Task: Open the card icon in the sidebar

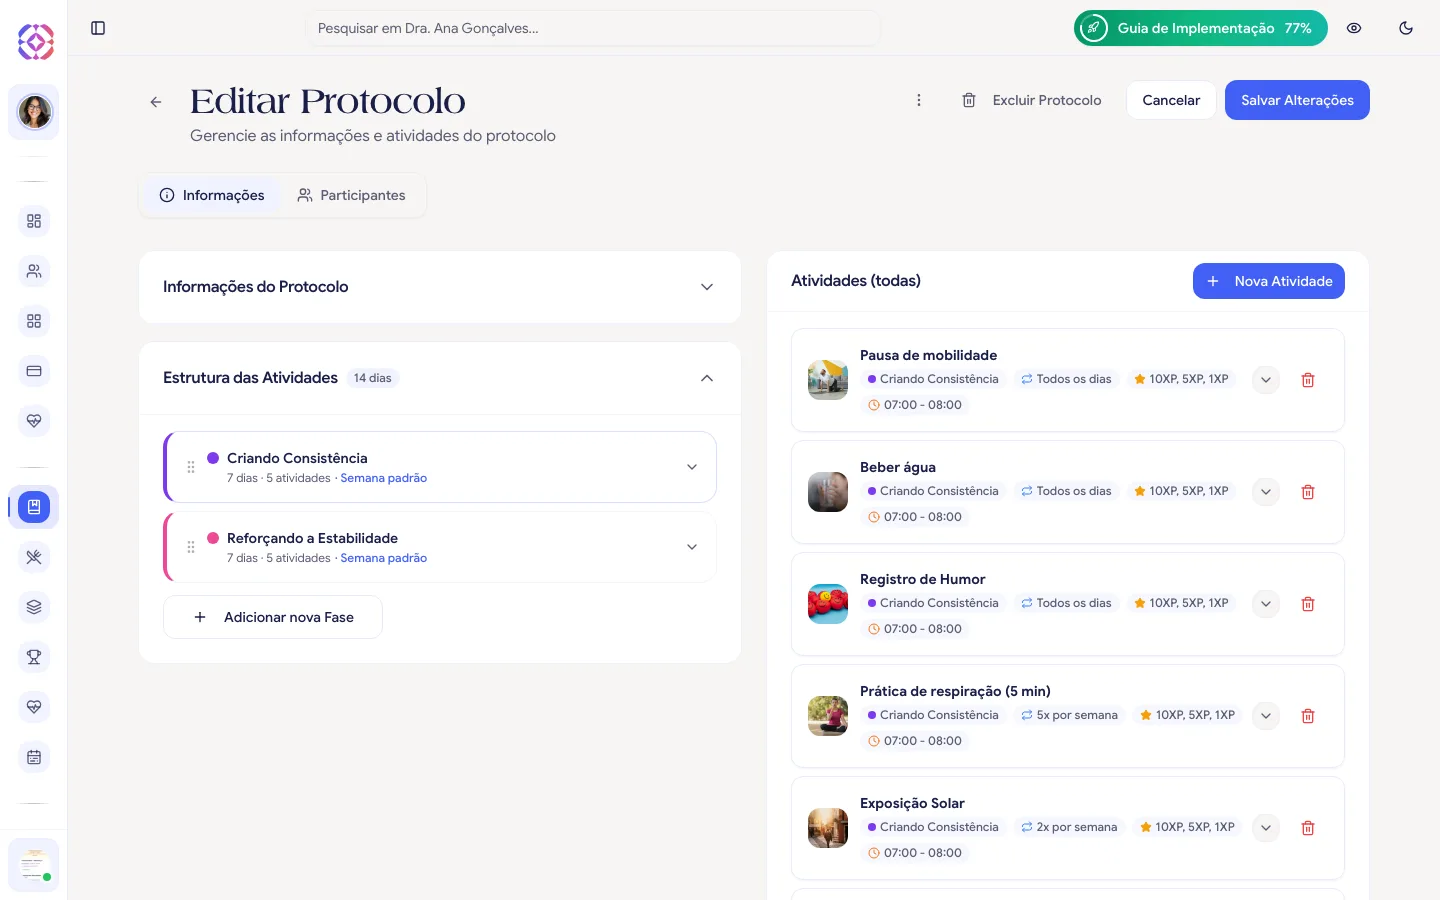Action: click(34, 371)
